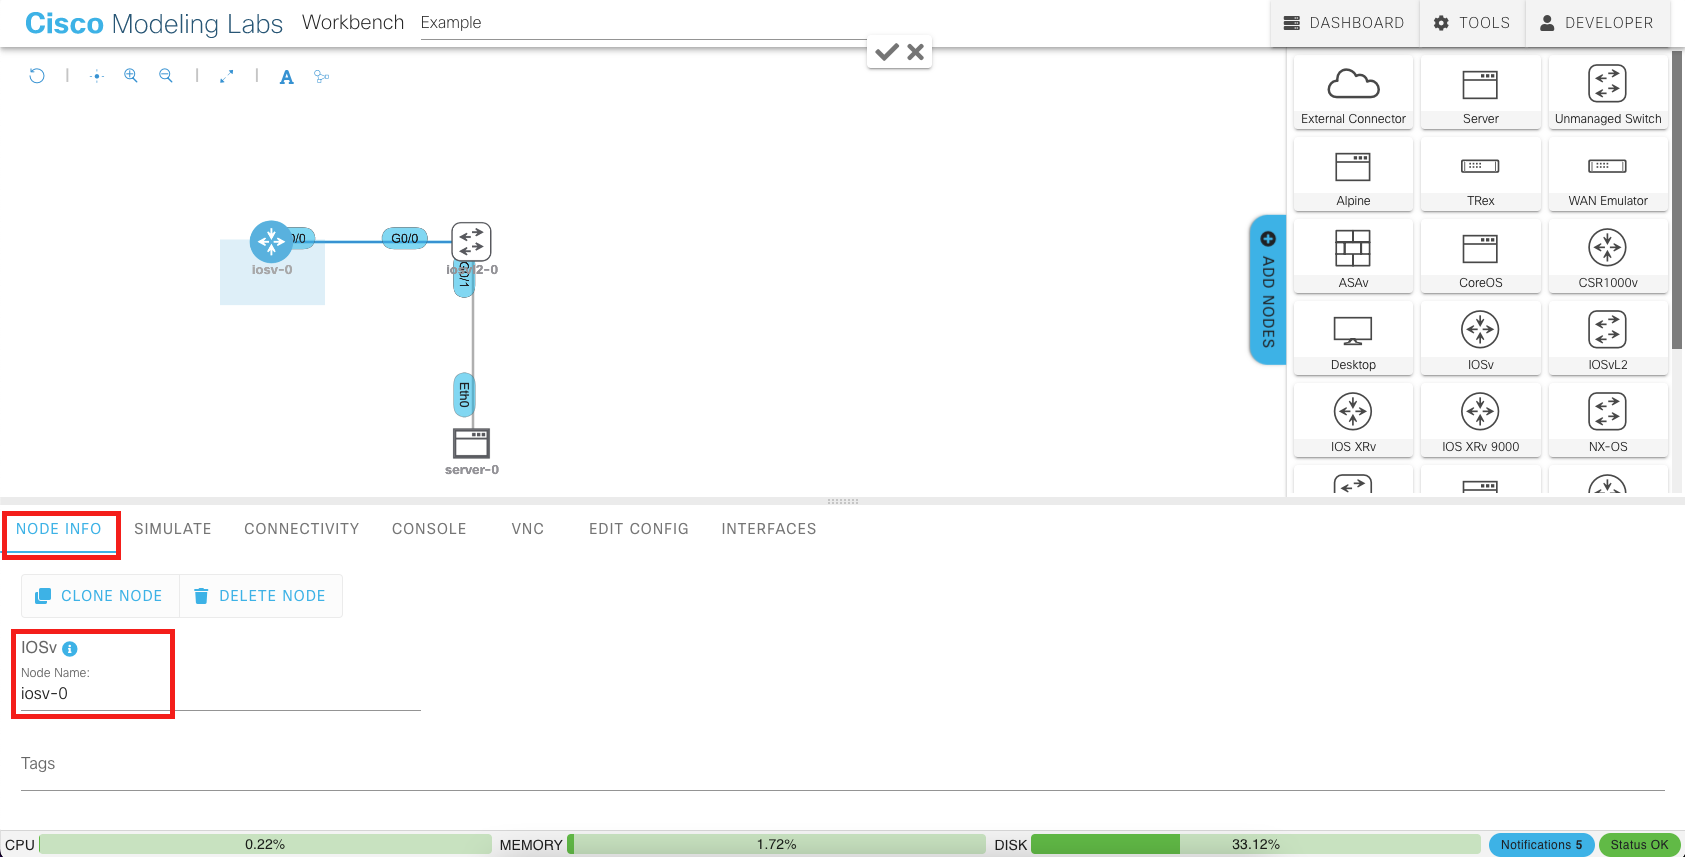
Task: Click the G0/0 interface label near the switch
Action: click(x=405, y=239)
